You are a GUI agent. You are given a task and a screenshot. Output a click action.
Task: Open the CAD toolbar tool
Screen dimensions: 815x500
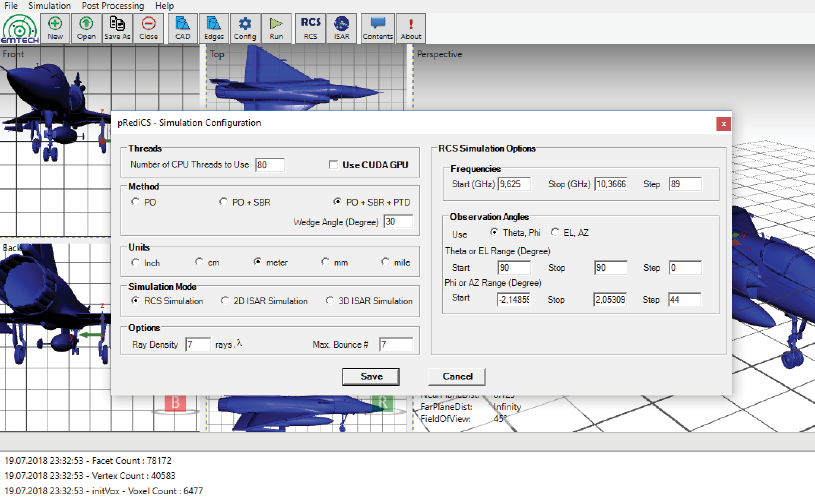tap(181, 27)
